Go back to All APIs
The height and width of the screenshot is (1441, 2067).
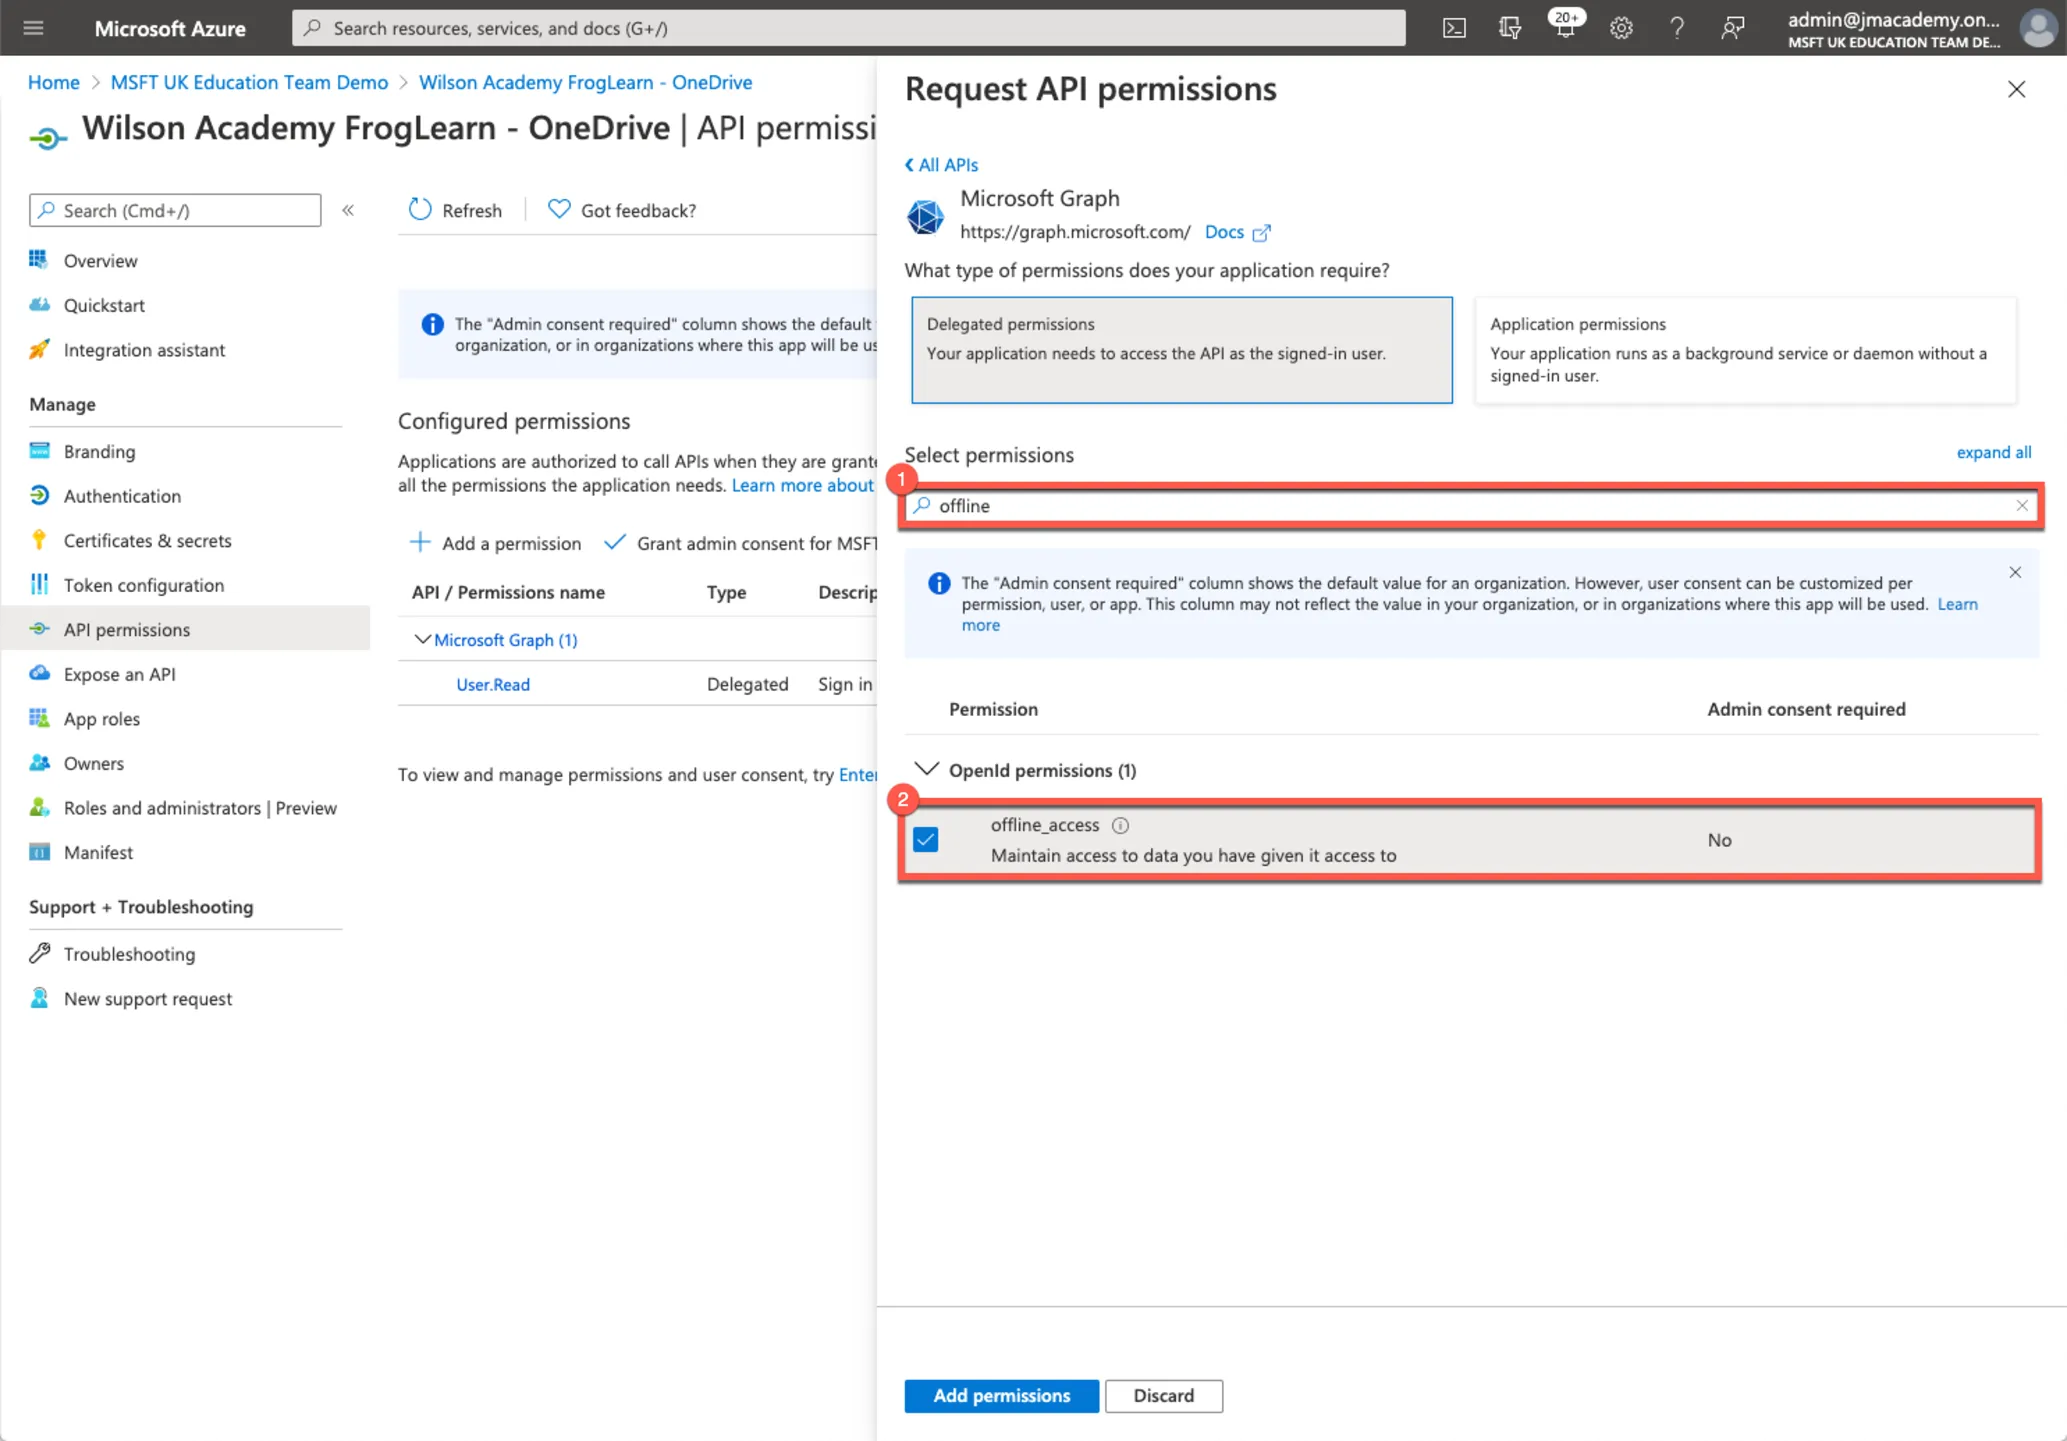[x=941, y=164]
